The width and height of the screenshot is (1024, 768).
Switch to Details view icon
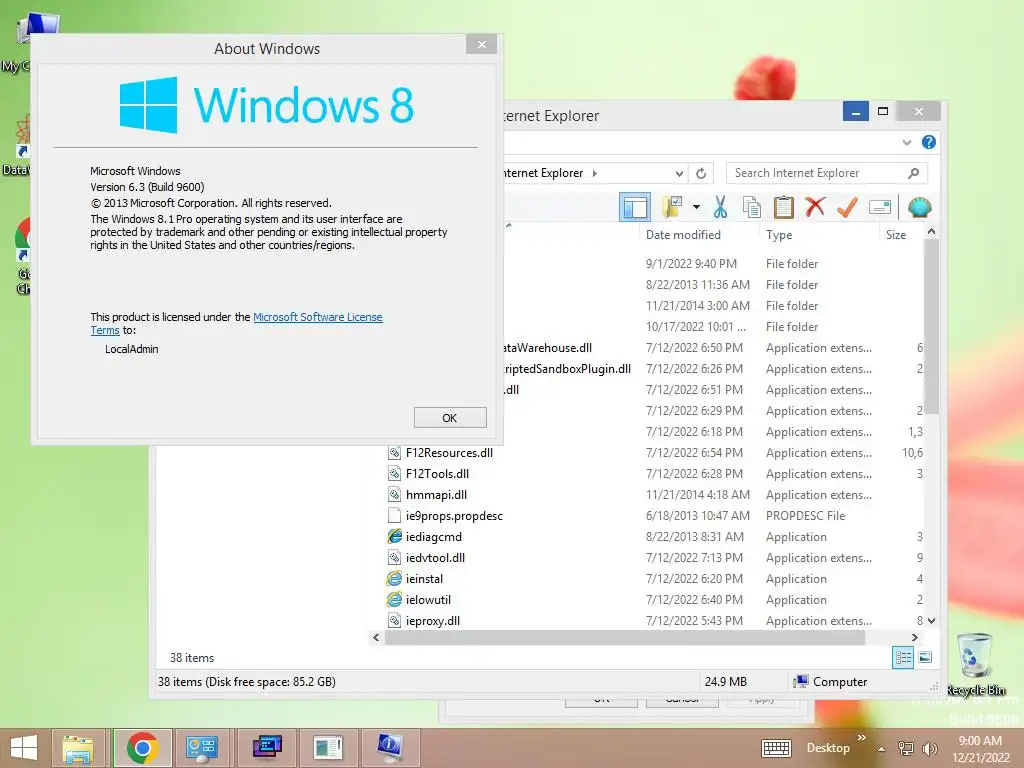[x=903, y=658]
